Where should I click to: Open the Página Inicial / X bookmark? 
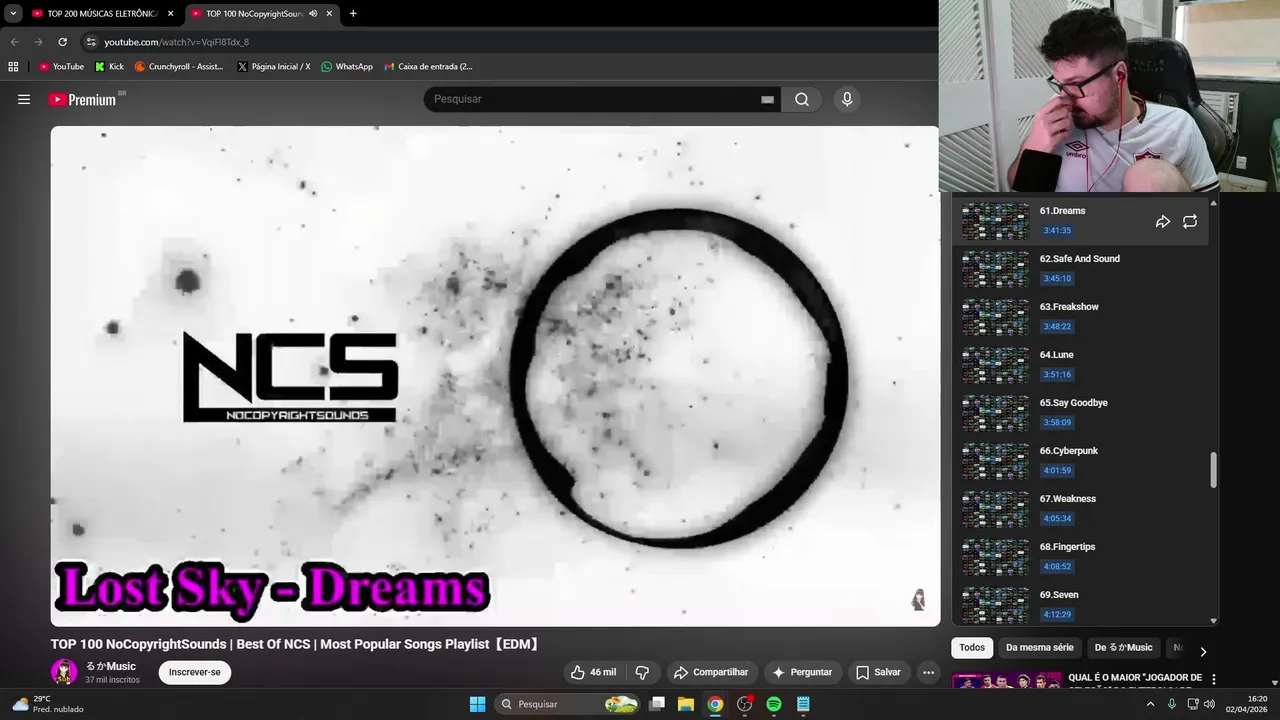[274, 67]
